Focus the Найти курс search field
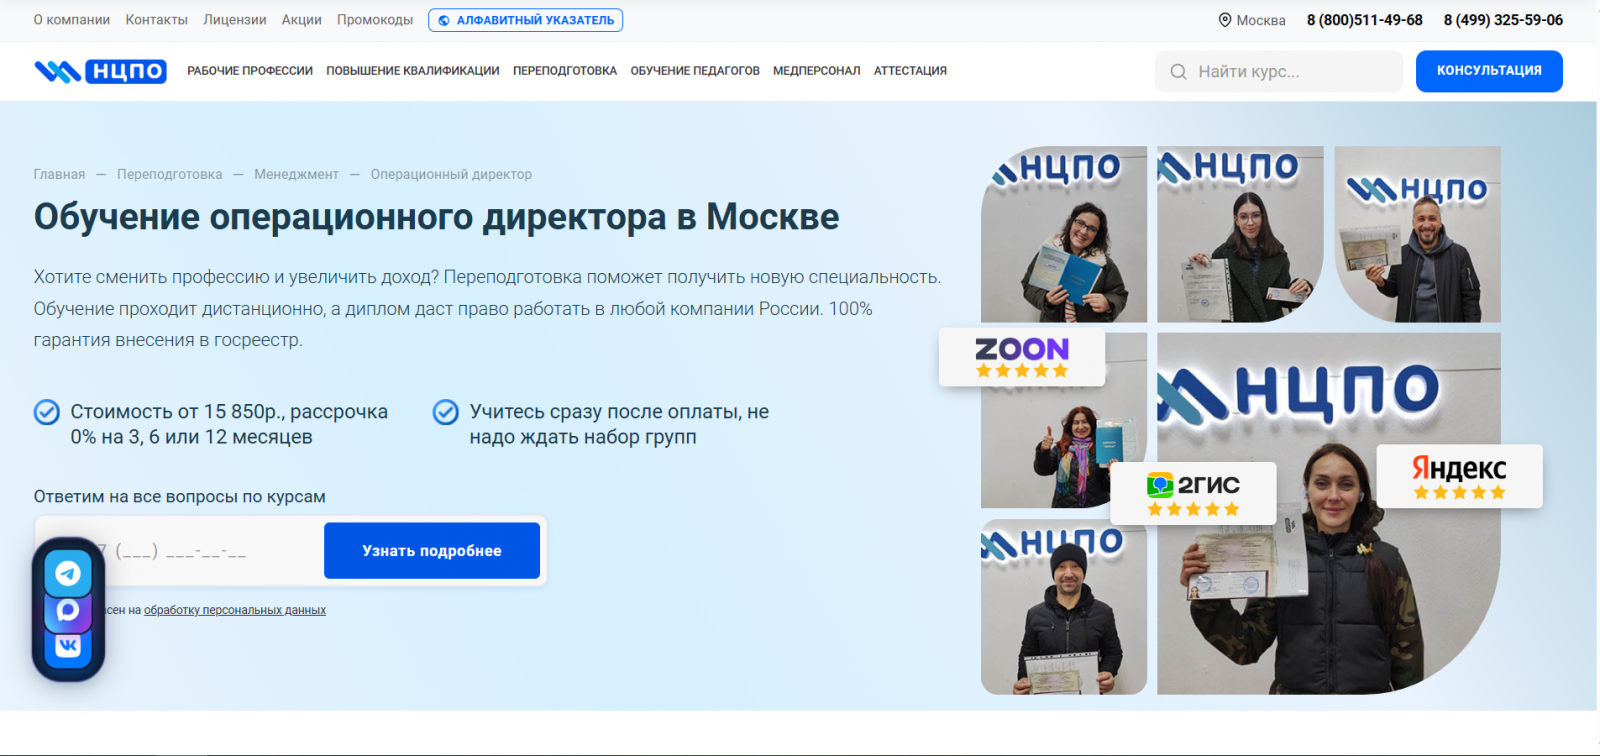 [1279, 72]
